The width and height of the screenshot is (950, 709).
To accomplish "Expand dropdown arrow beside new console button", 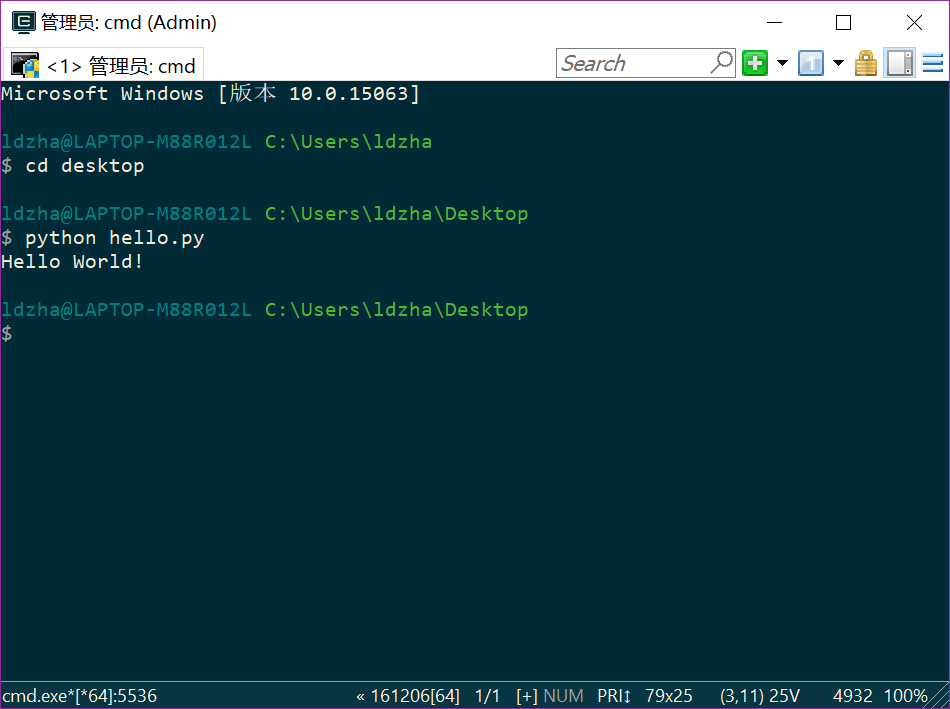I will 782,64.
